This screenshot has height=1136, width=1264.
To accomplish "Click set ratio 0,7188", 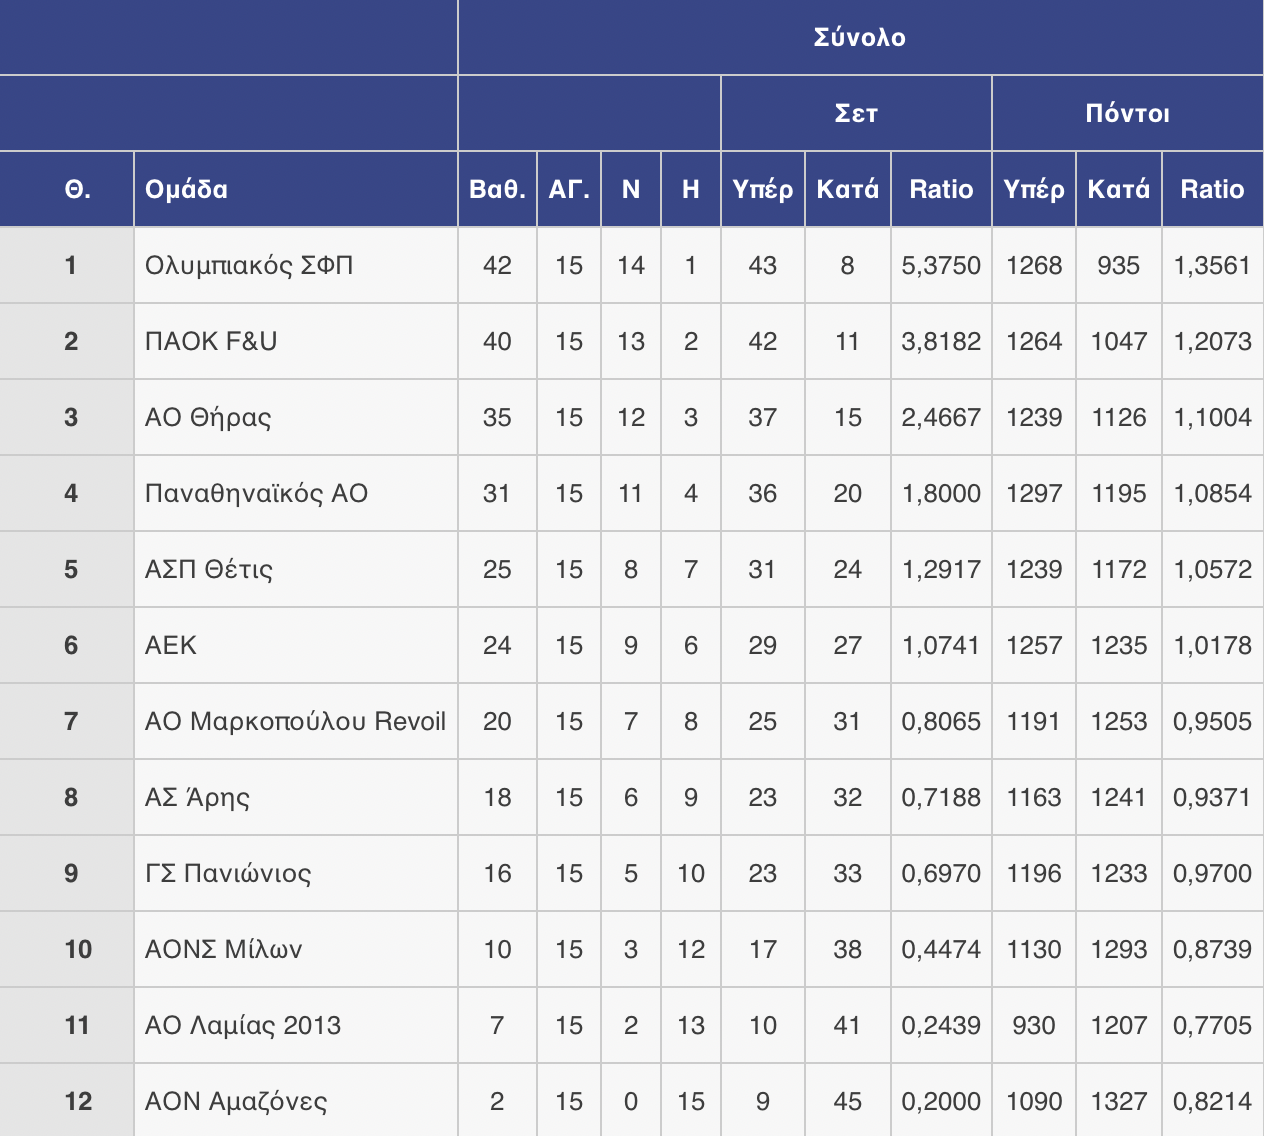I will click(x=941, y=797).
